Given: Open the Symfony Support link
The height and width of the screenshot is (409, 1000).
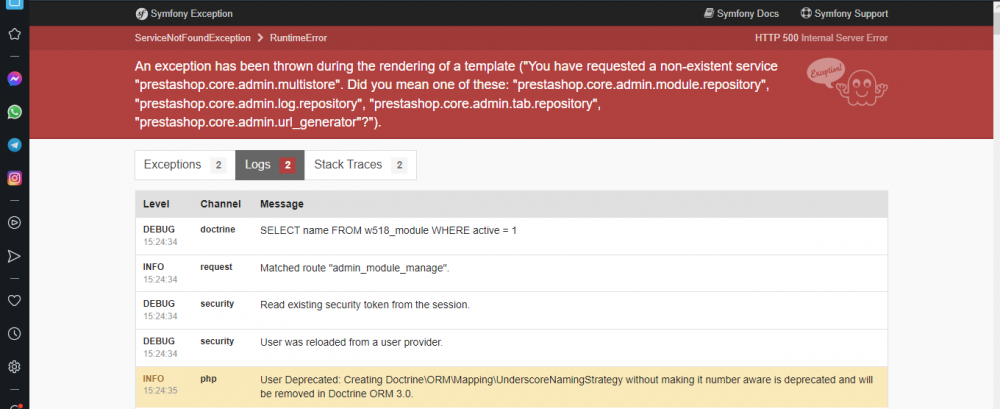Looking at the screenshot, I should point(844,13).
